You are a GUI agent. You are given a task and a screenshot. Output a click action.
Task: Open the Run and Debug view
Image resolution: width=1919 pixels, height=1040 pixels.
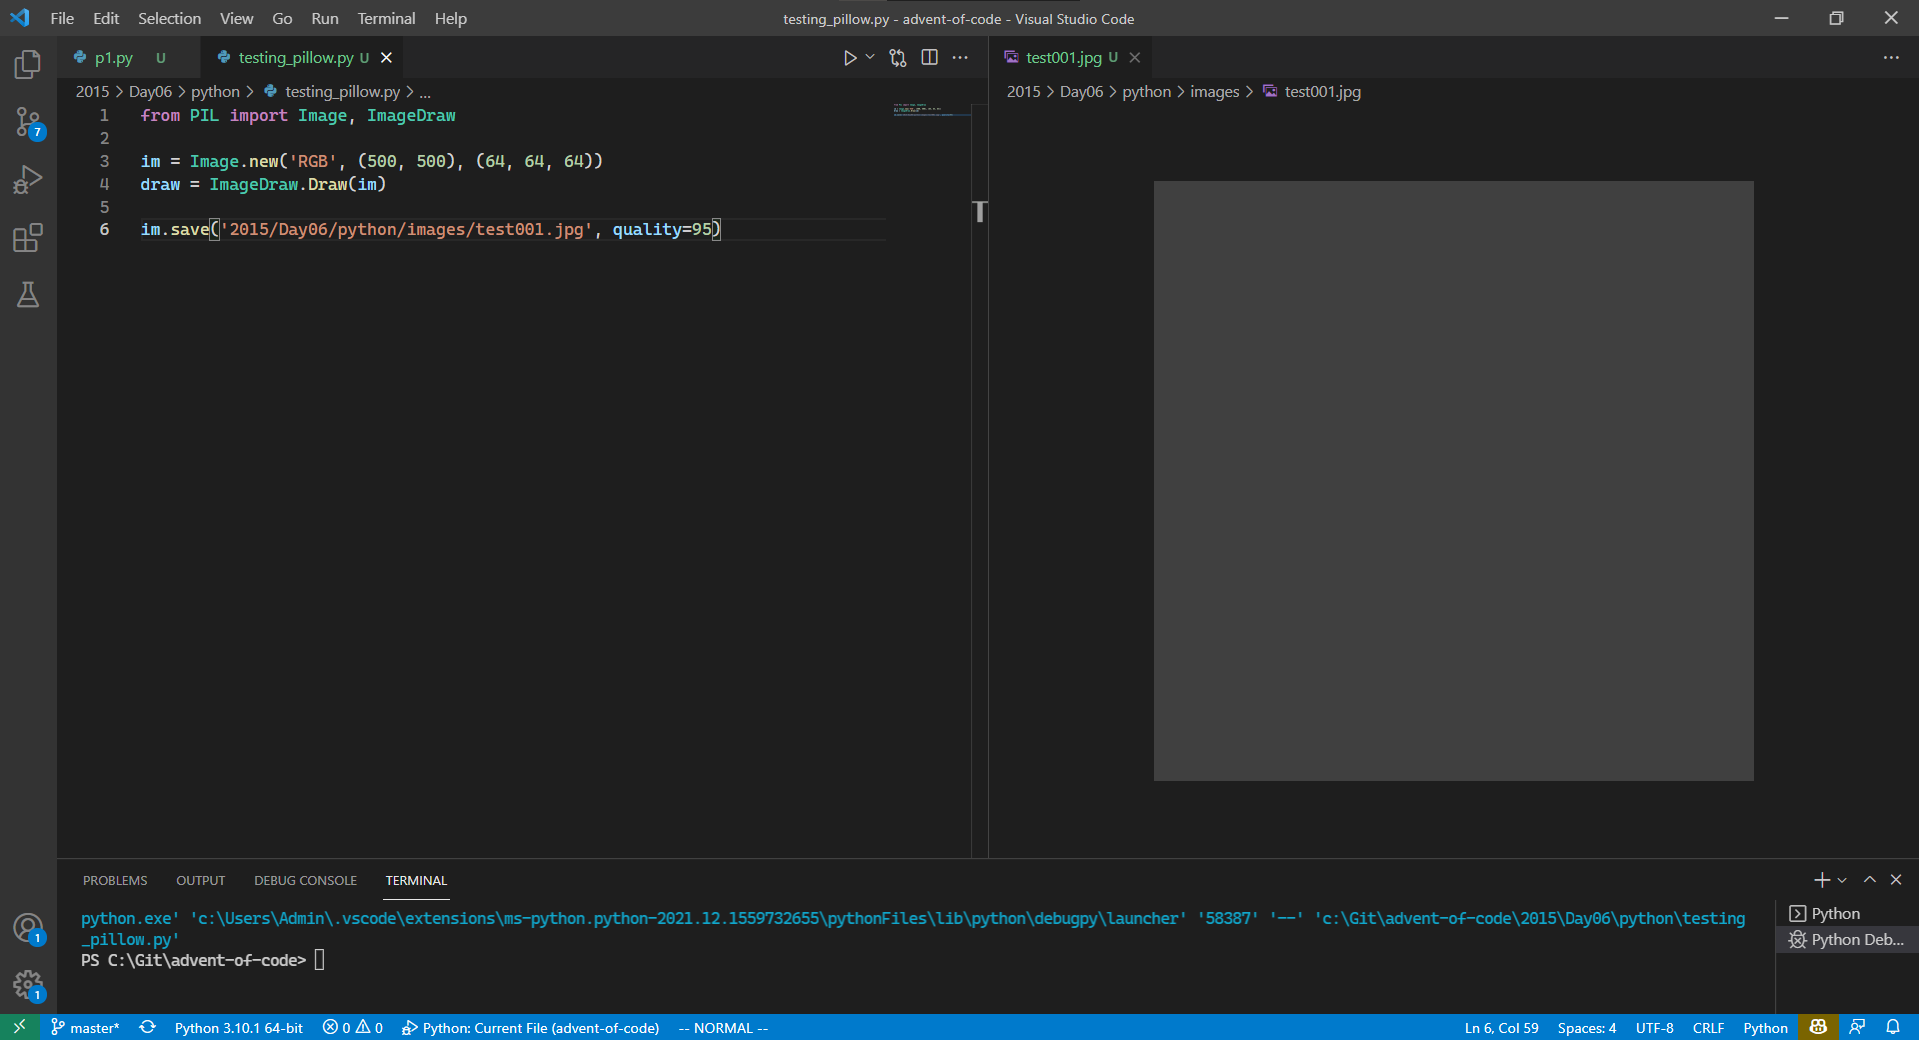click(x=28, y=180)
